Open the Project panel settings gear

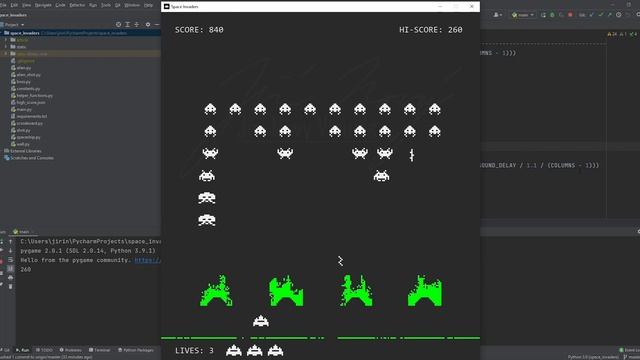coord(148,24)
